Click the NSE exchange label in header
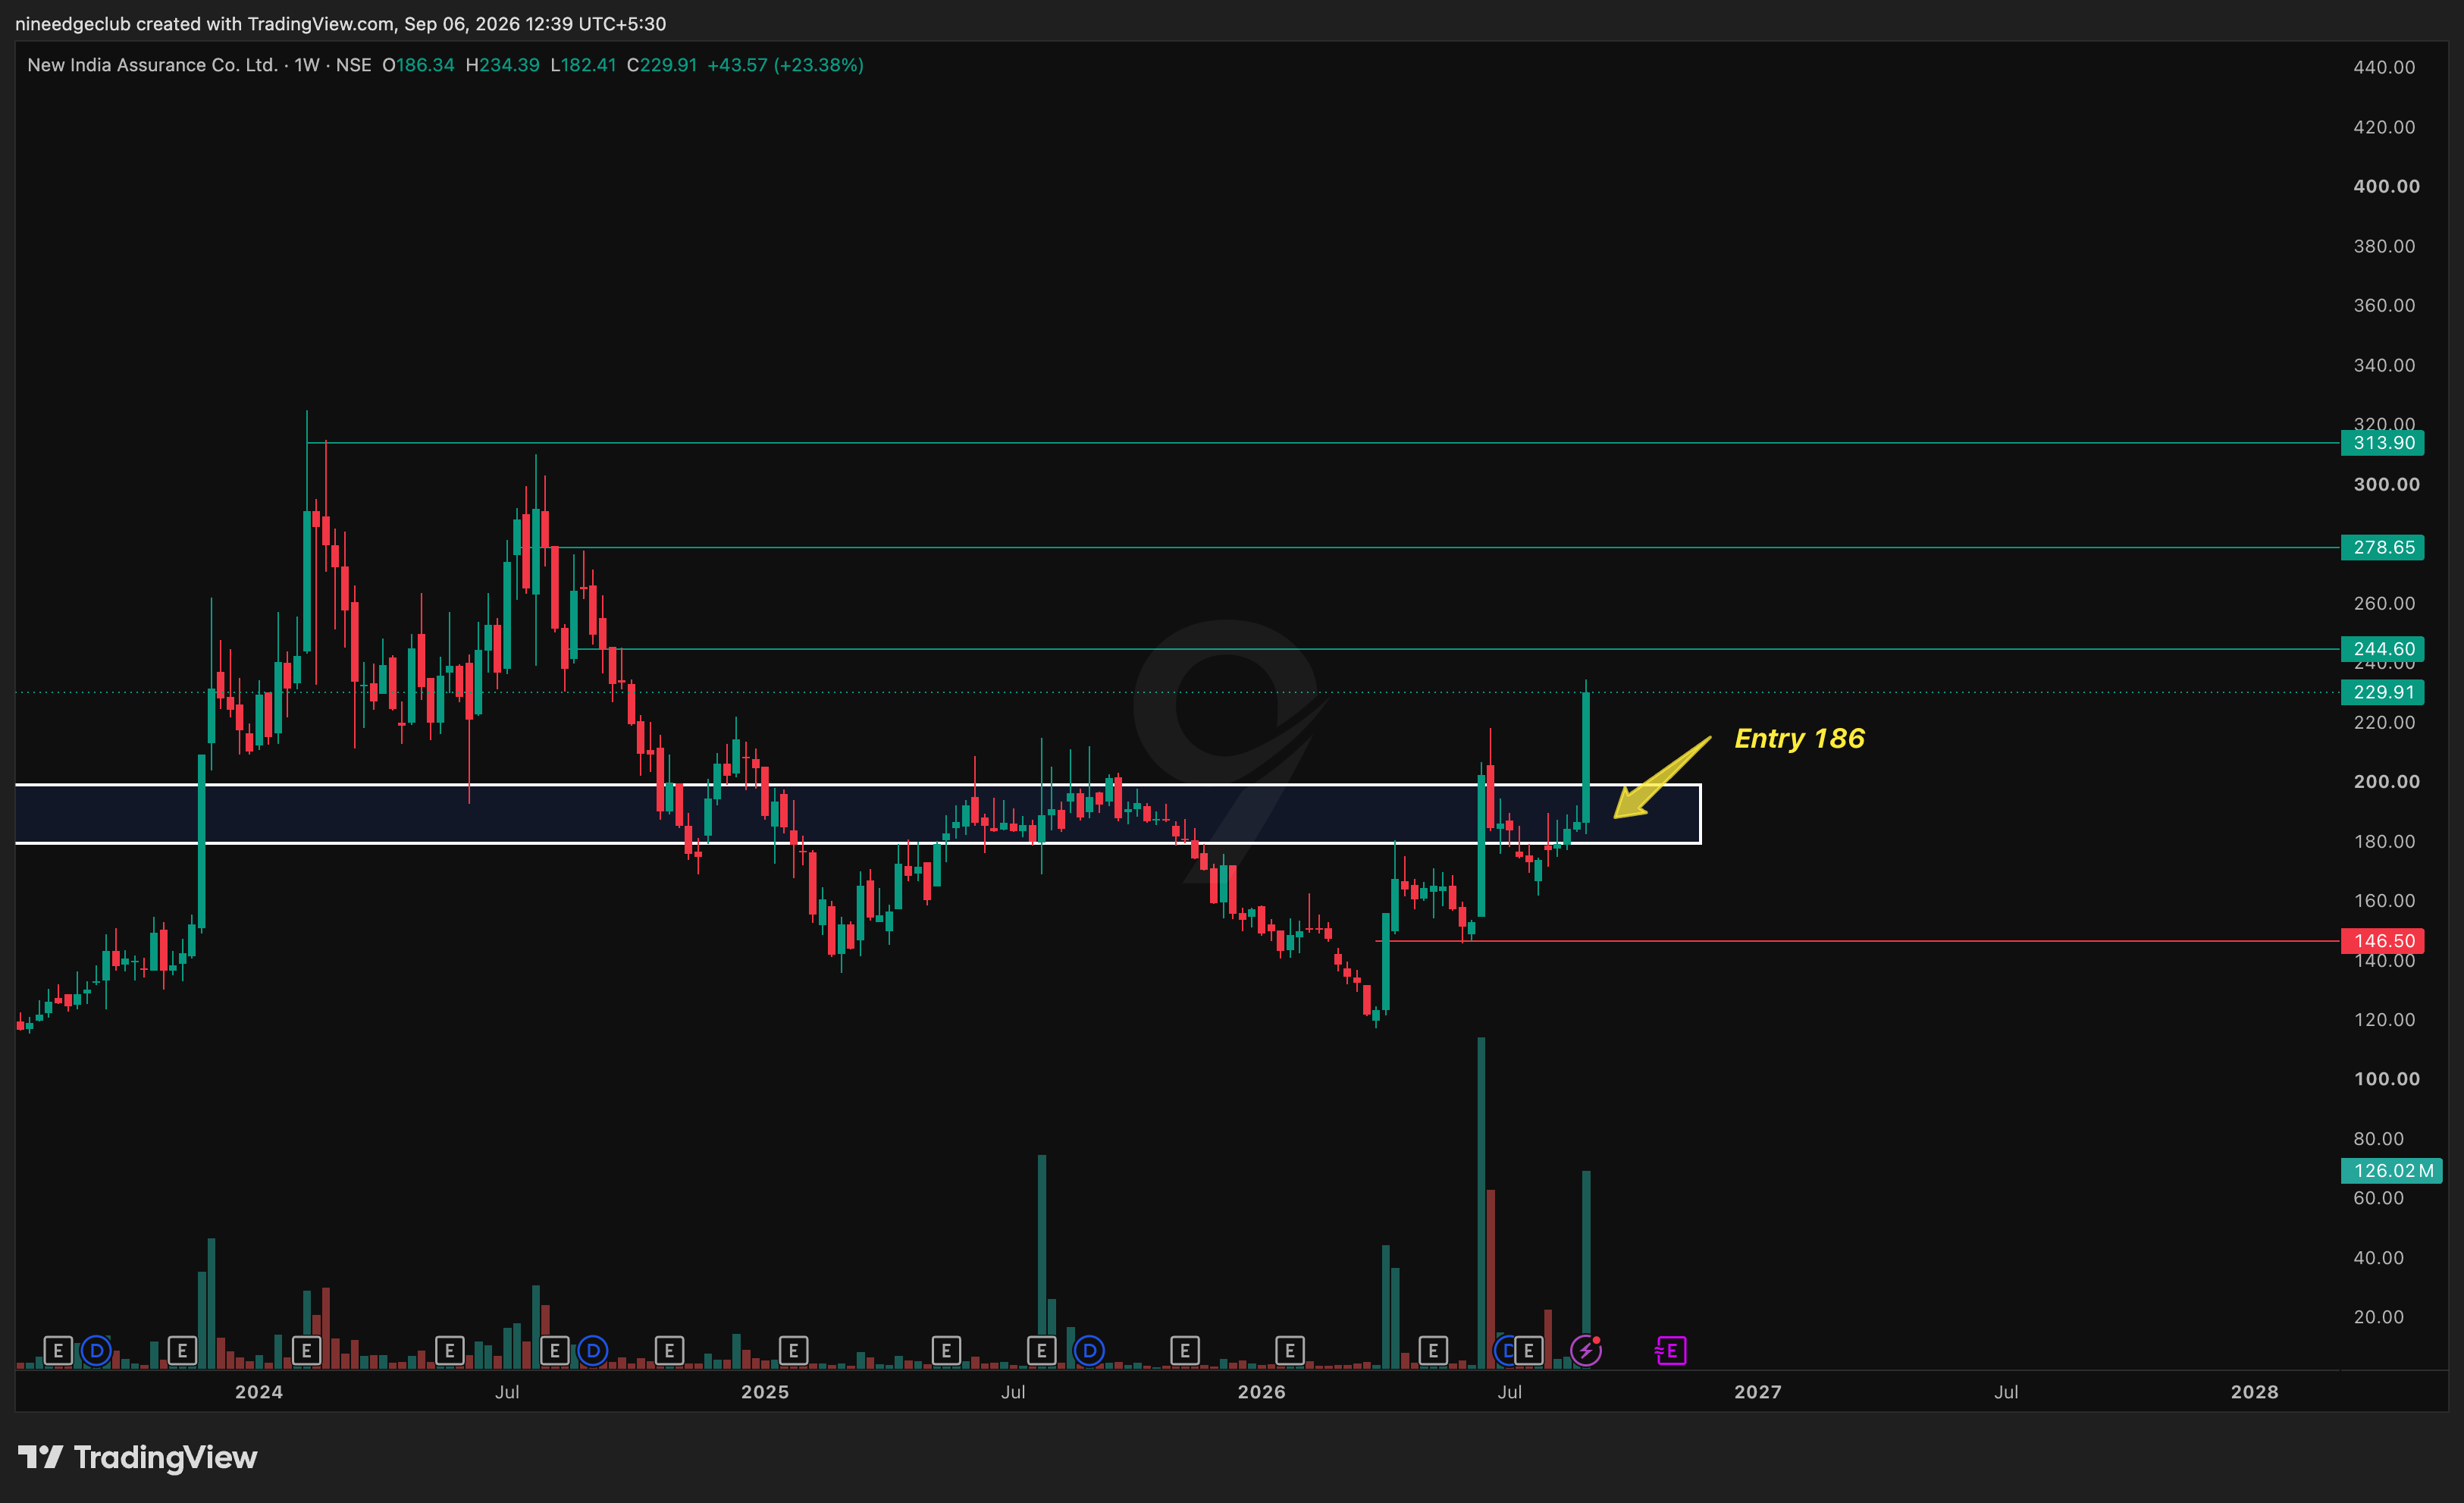This screenshot has height=1503, width=2464. pos(353,65)
